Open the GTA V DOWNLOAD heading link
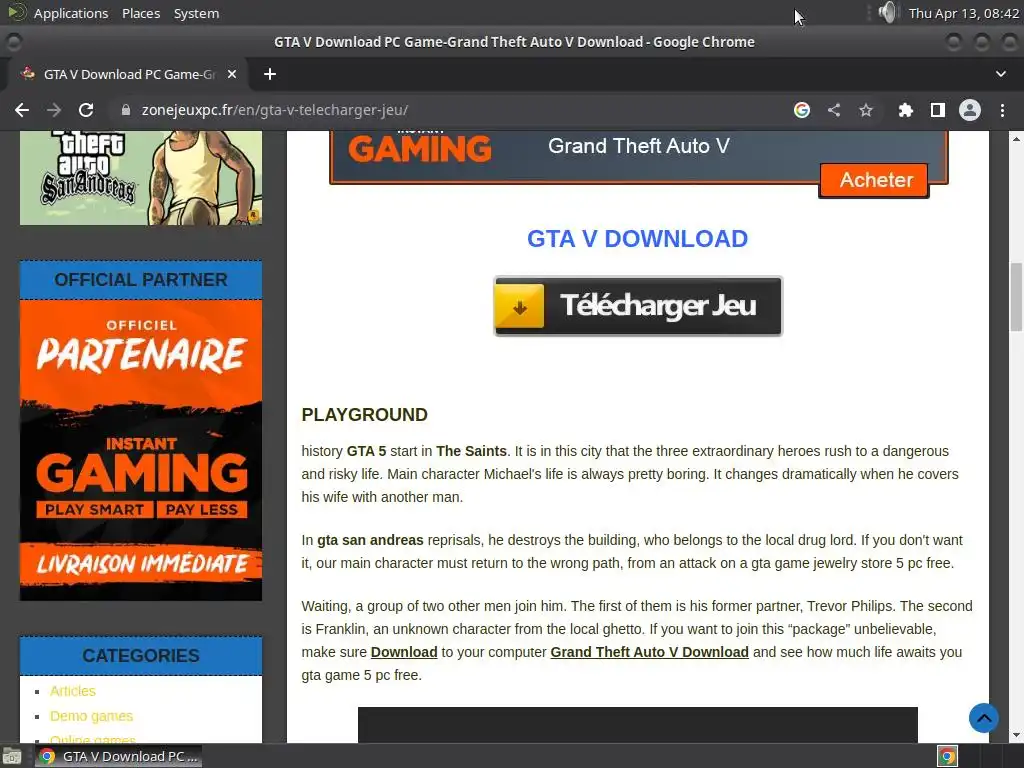This screenshot has height=768, width=1024. point(637,239)
